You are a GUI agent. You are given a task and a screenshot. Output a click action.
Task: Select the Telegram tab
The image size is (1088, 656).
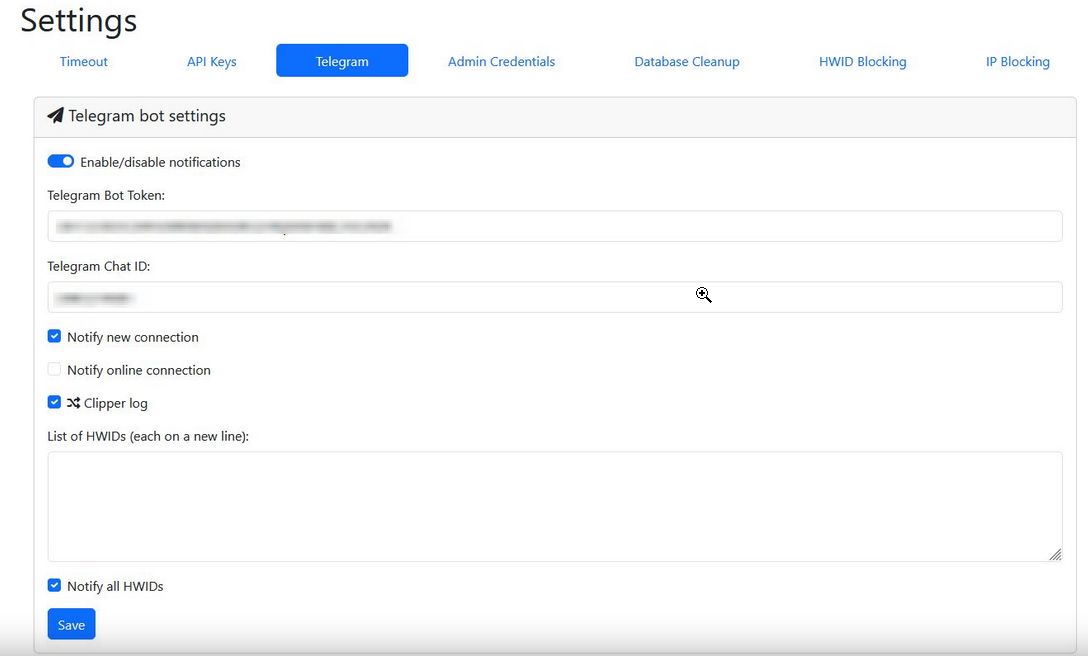[342, 61]
